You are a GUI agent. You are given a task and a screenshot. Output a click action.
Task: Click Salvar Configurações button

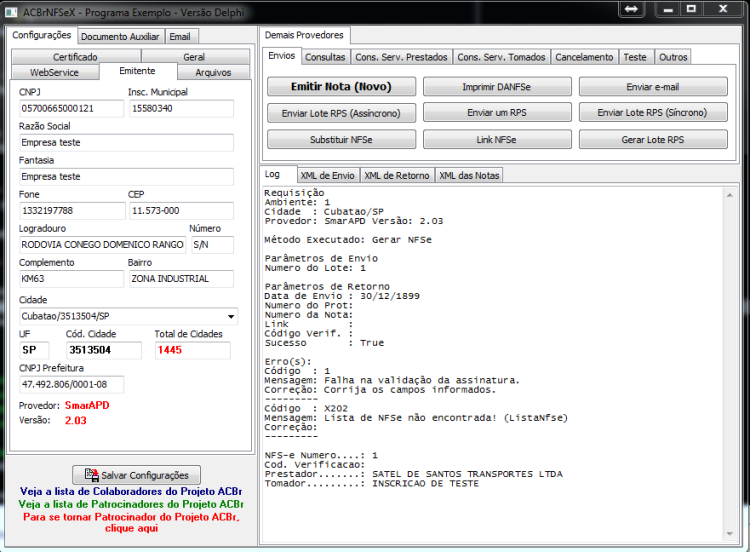[x=136, y=475]
